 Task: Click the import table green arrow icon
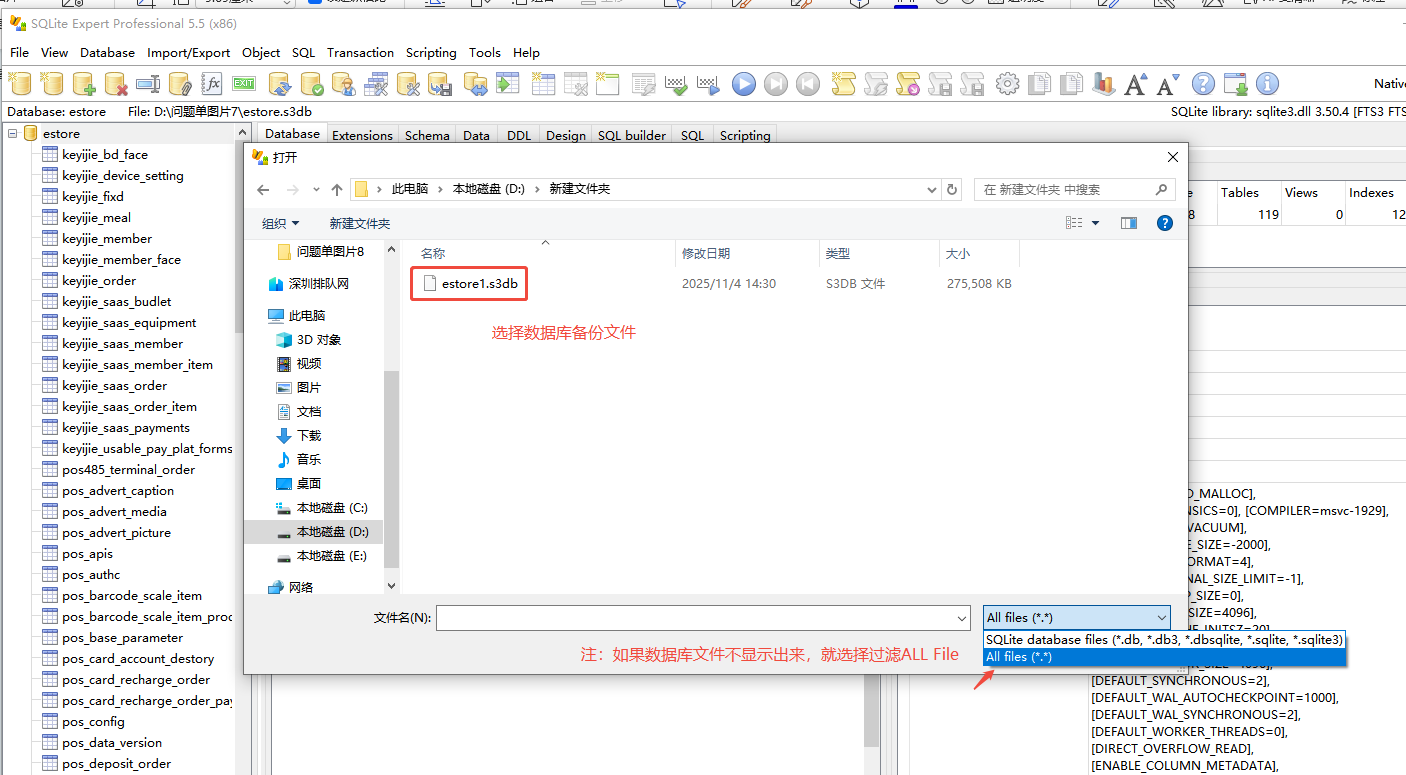point(507,84)
